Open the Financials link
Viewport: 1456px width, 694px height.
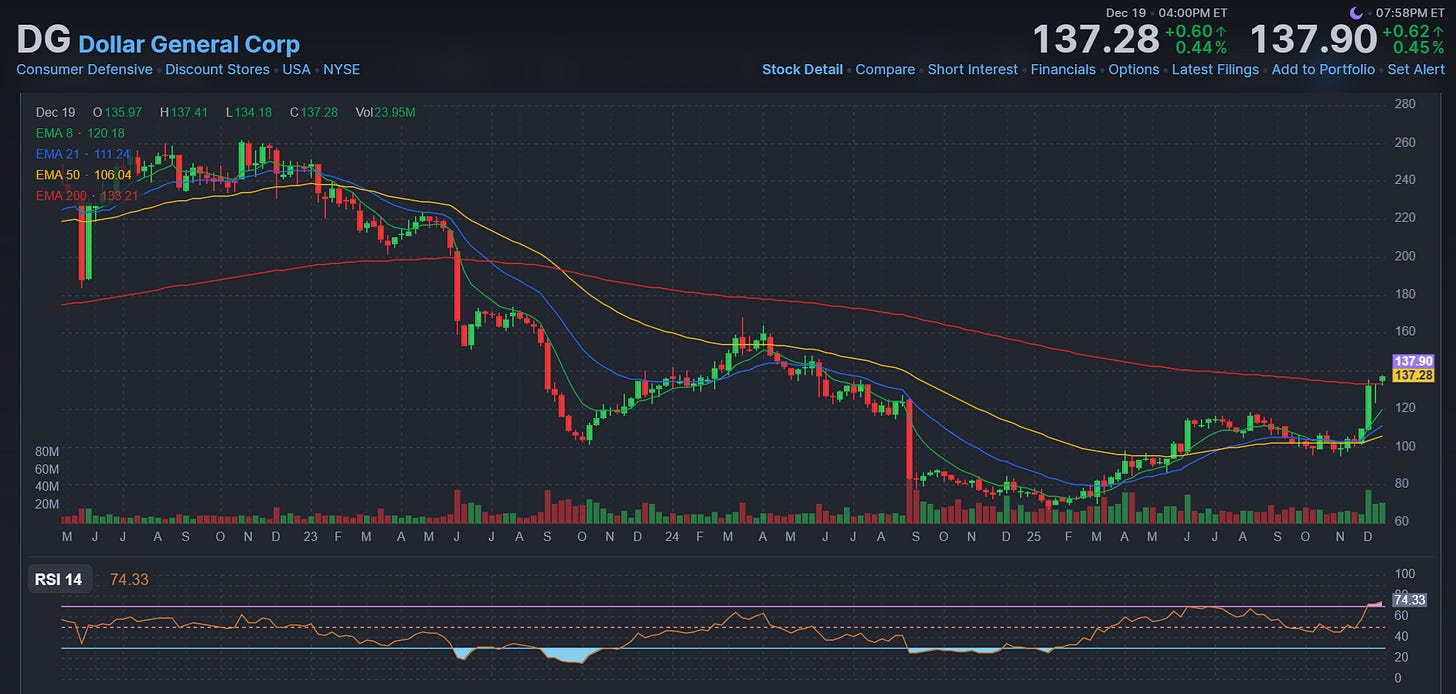(x=1063, y=70)
